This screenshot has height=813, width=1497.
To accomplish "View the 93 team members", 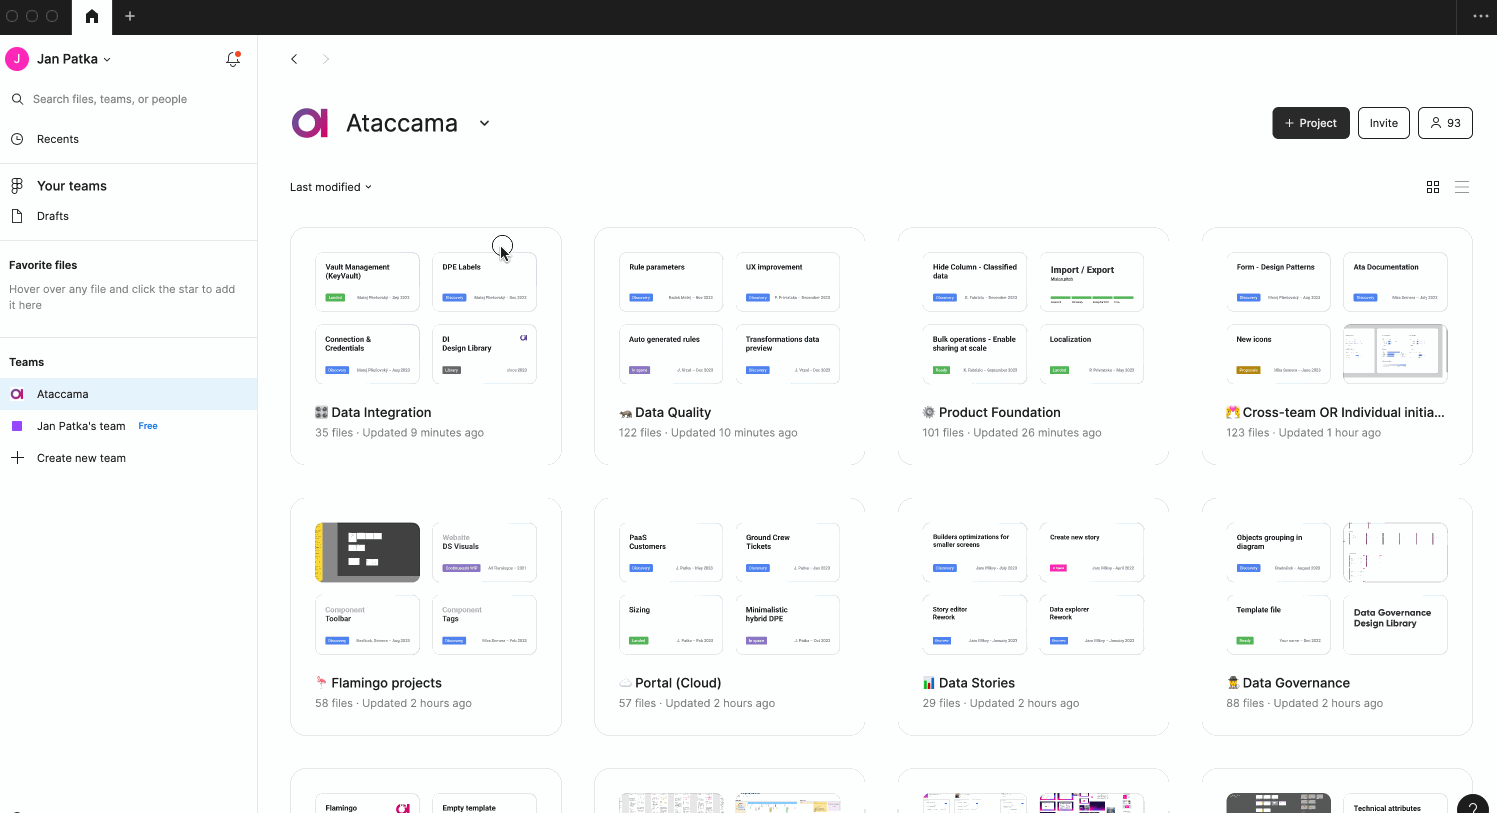I will click(1445, 123).
